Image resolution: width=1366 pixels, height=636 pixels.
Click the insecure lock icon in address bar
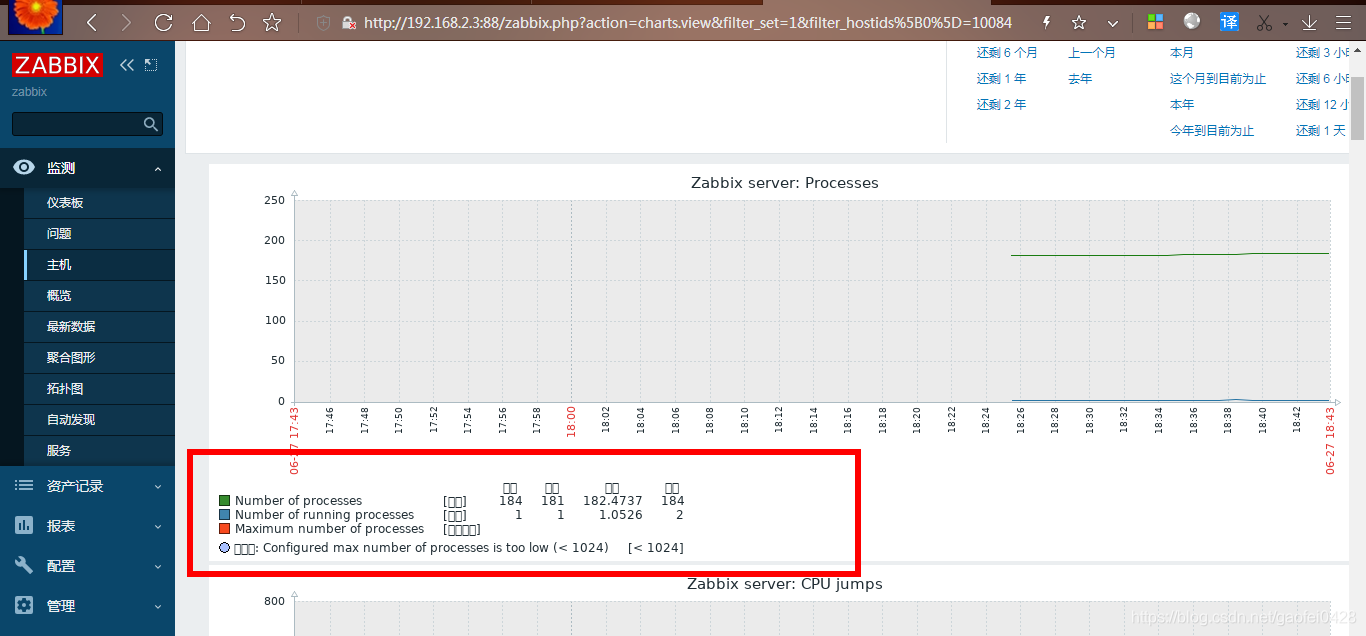click(348, 22)
